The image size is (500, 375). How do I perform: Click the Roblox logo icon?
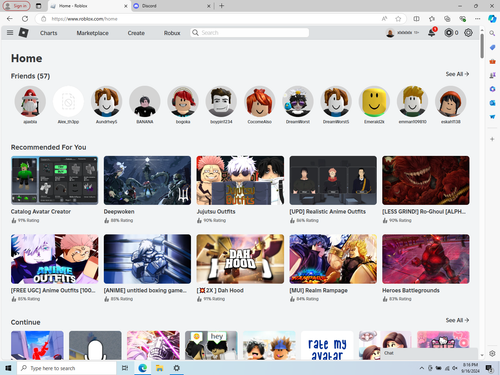[23, 33]
